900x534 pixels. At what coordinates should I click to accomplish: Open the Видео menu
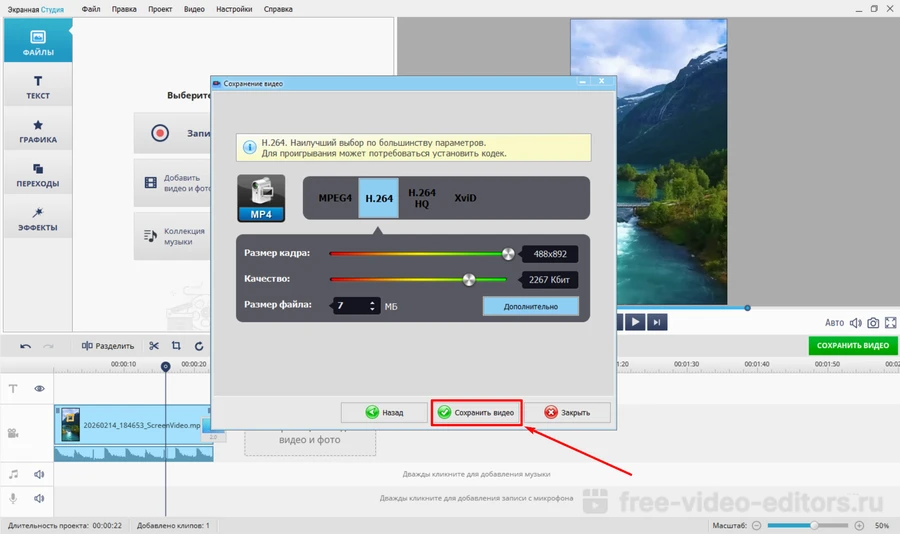(195, 9)
